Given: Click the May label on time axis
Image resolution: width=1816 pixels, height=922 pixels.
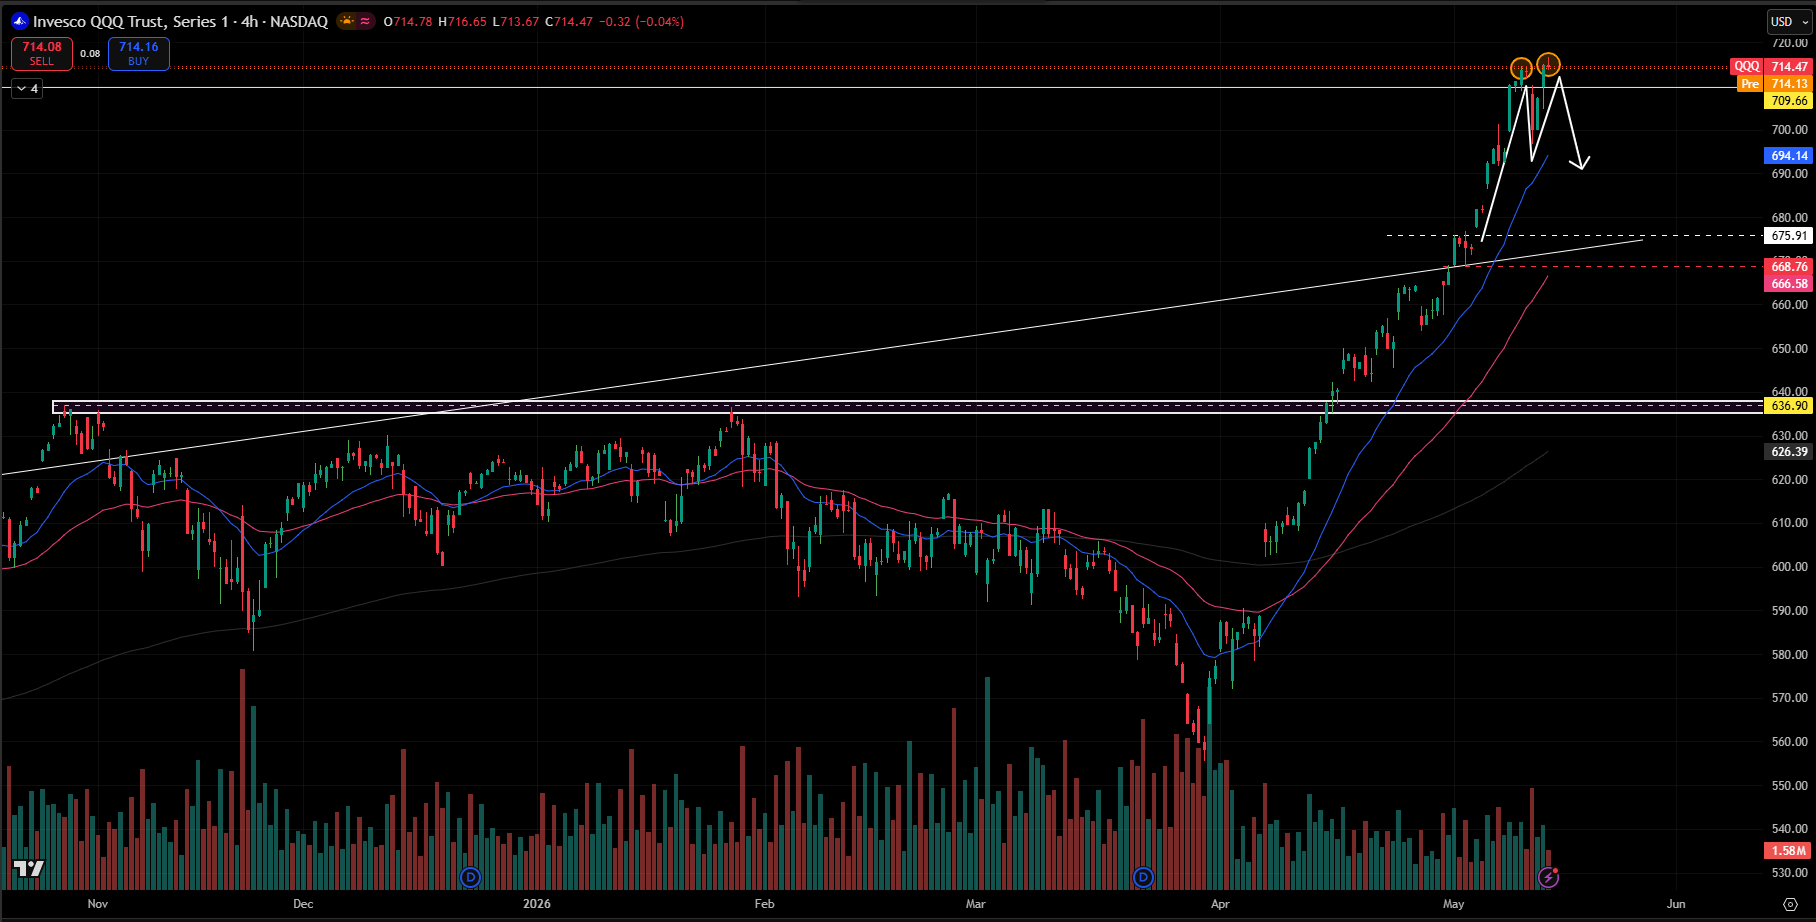Looking at the screenshot, I should point(1453,904).
